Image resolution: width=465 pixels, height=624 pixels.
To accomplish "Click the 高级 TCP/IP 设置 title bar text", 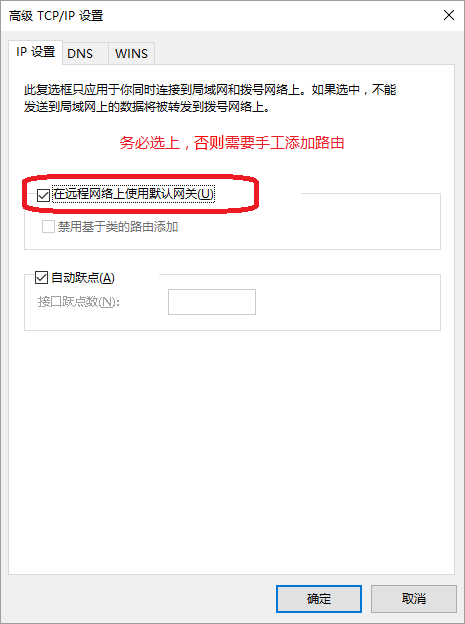I will 56,16.
